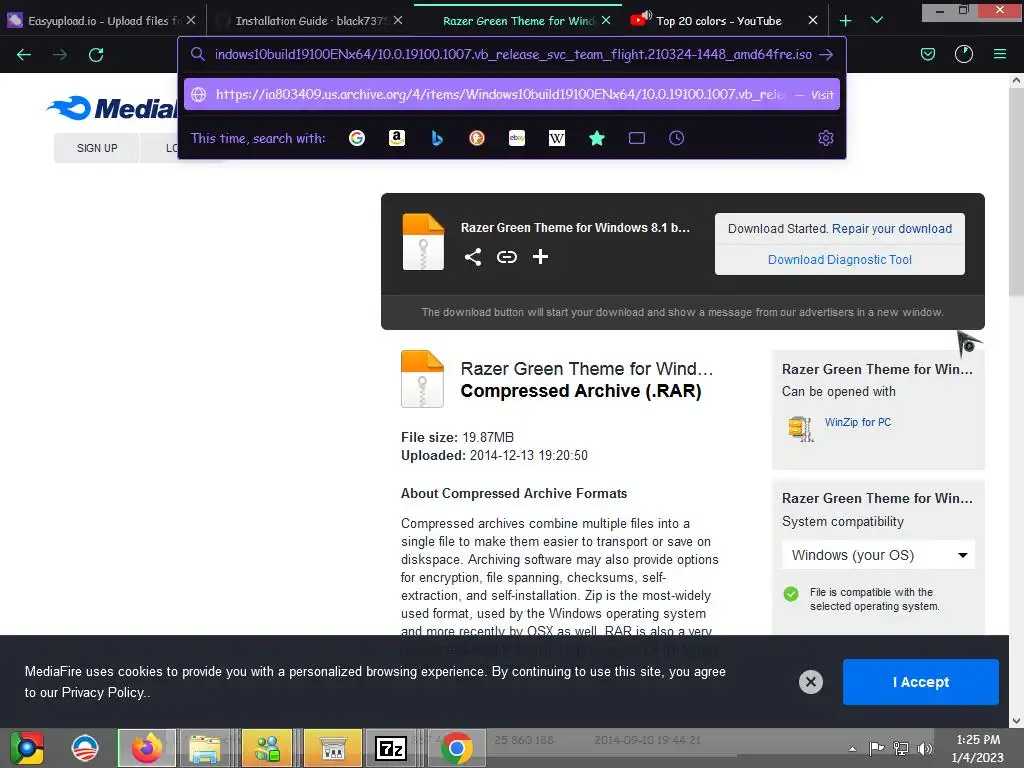Viewport: 1024px width, 768px height.
Task: Click inside the address bar text
Action: (x=513, y=55)
